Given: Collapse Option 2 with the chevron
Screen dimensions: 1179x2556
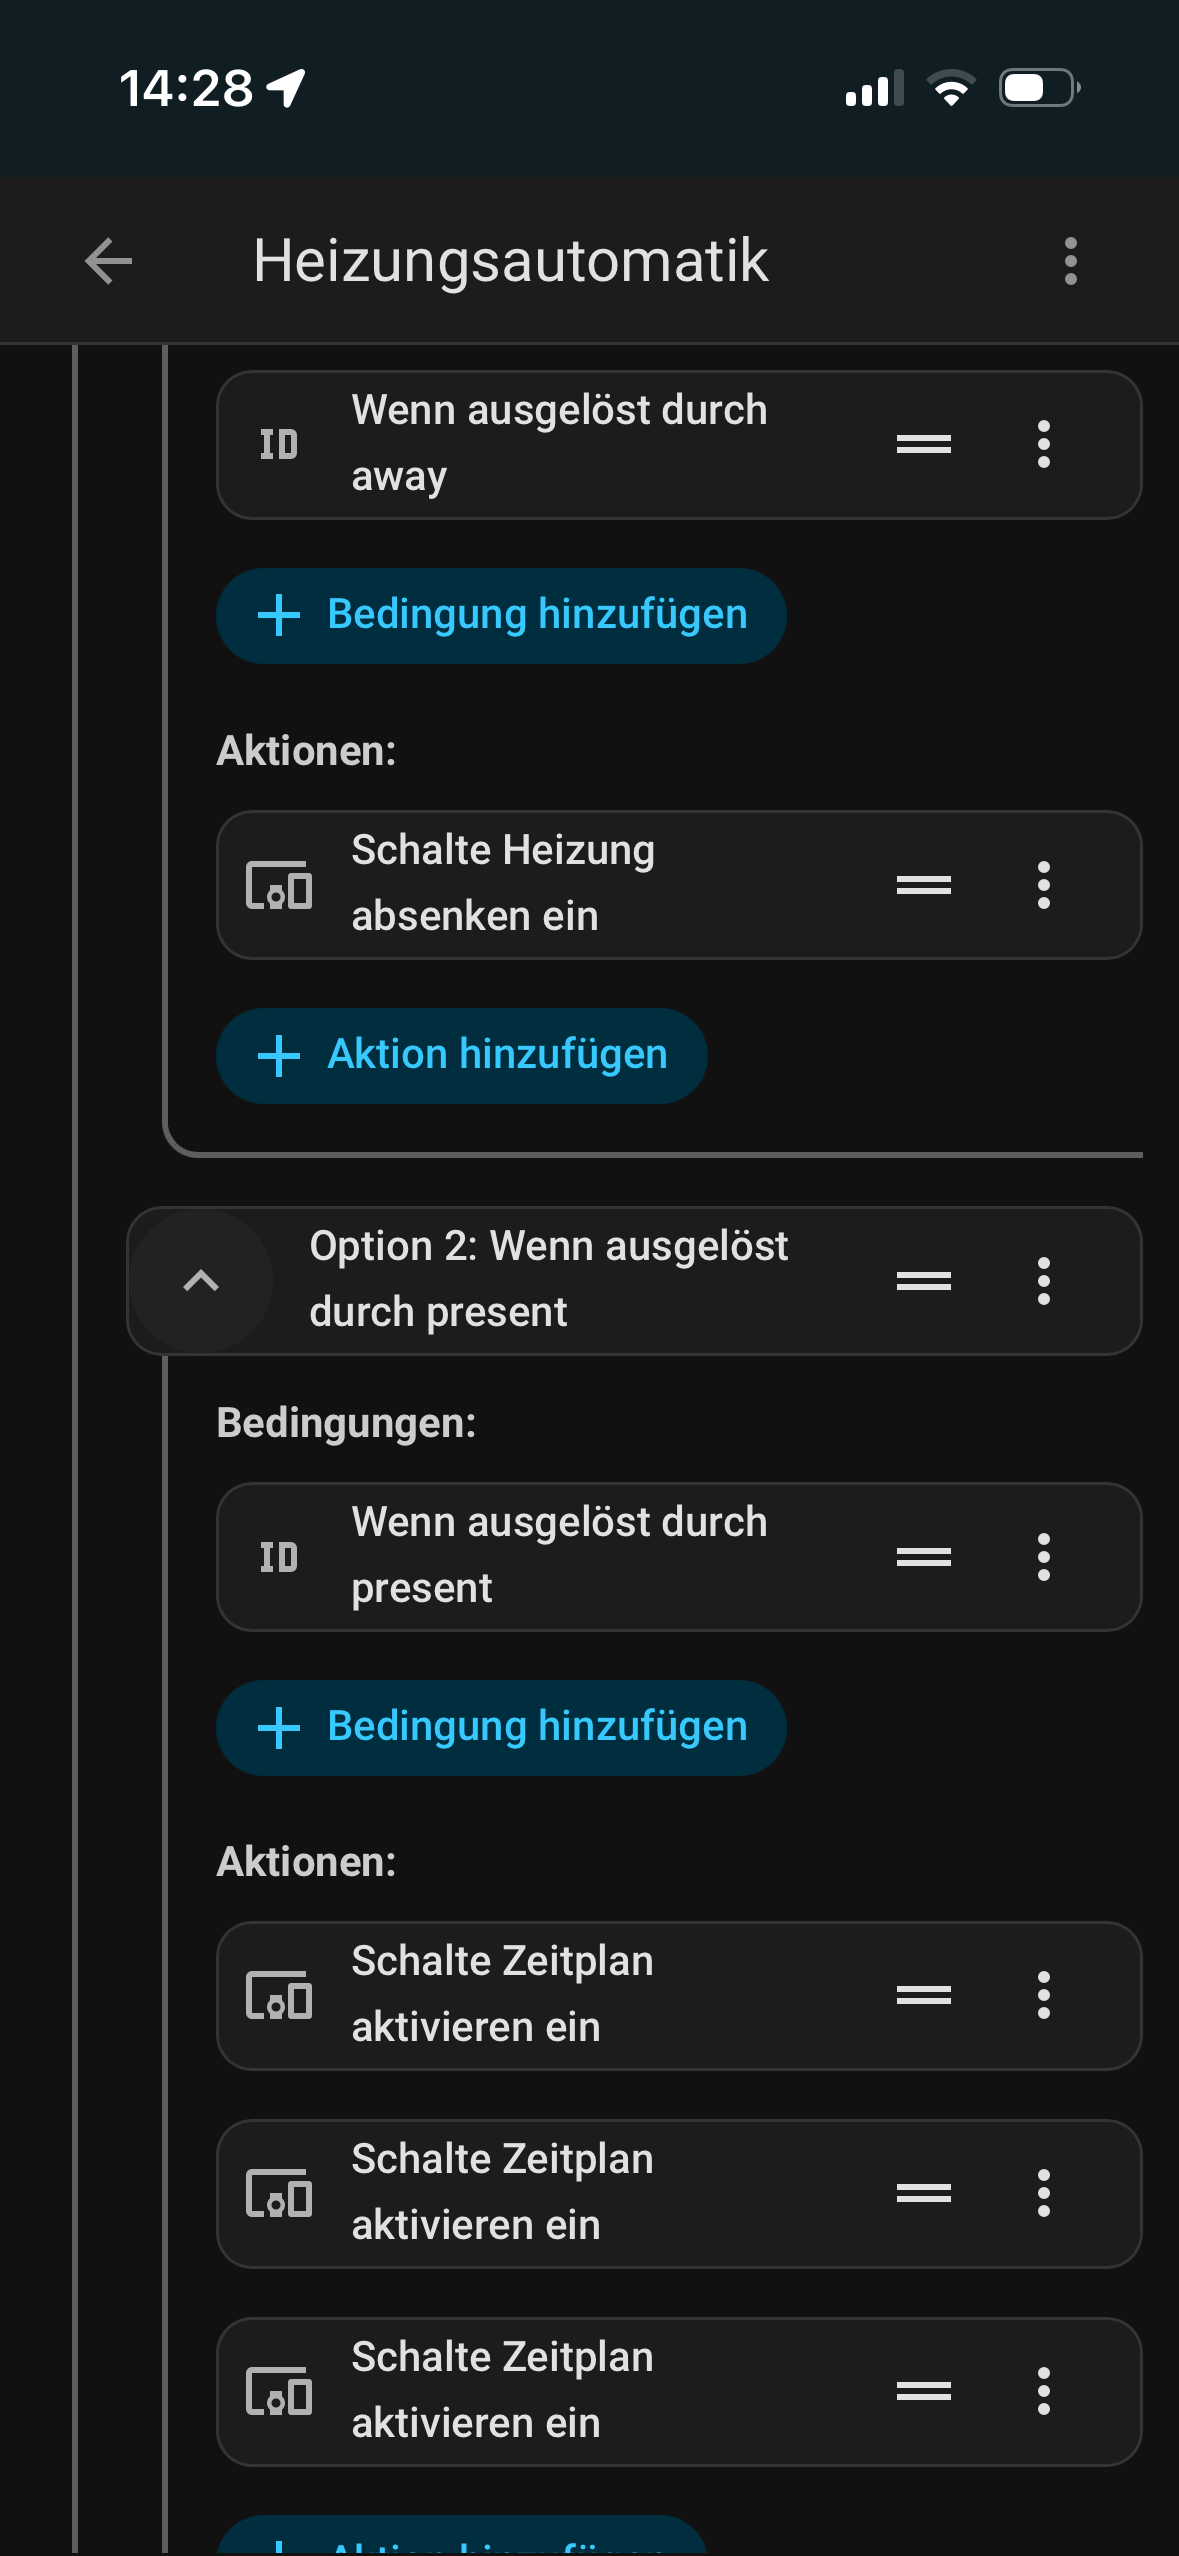Looking at the screenshot, I should point(201,1281).
